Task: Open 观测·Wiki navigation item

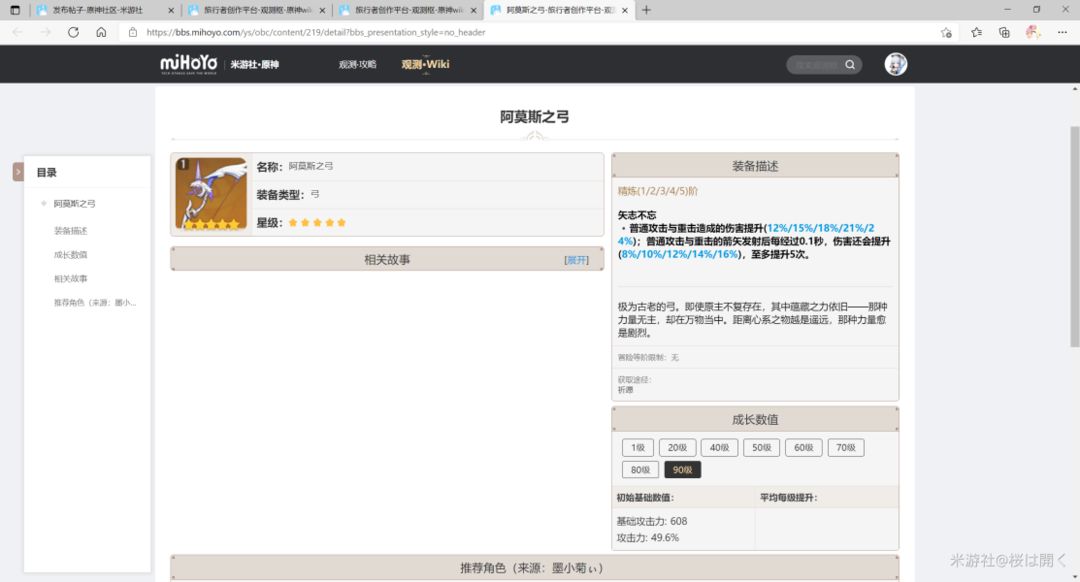Action: tap(425, 65)
